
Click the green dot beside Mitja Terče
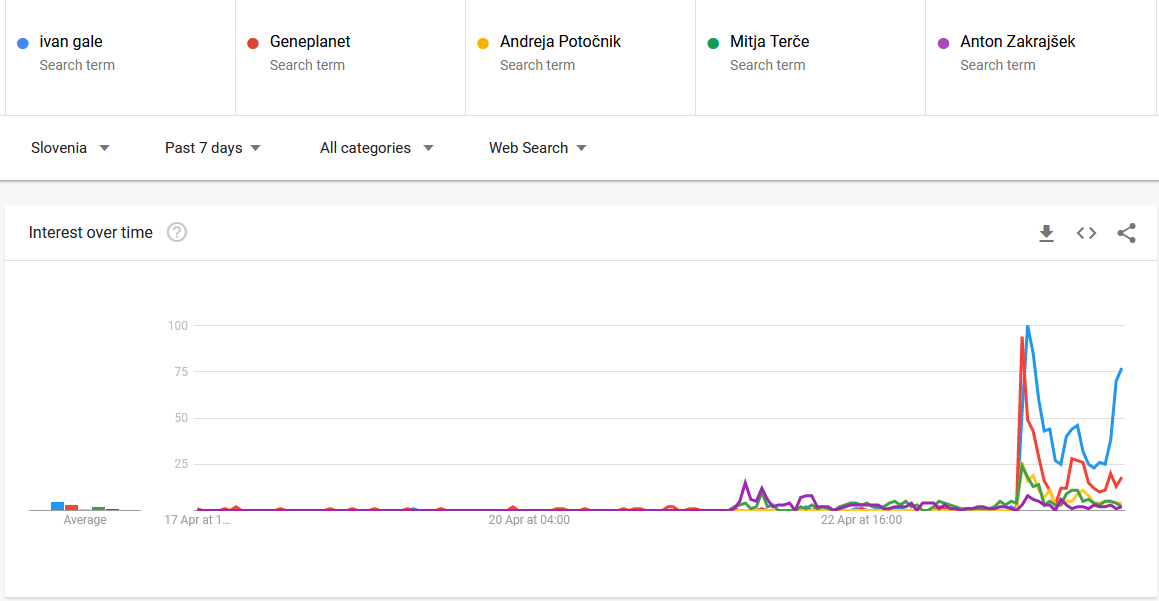713,43
